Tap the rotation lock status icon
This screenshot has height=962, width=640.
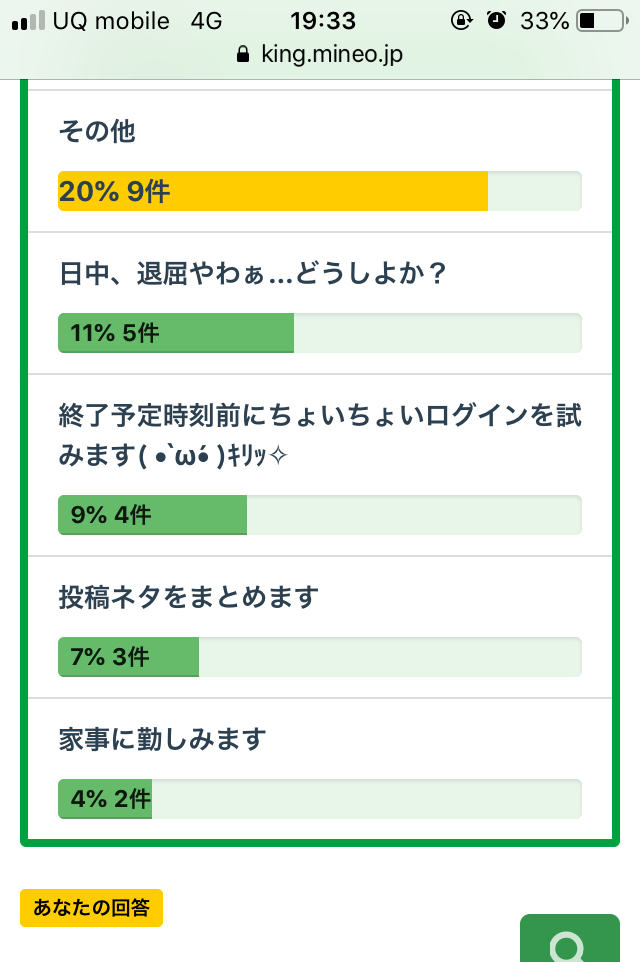[461, 20]
